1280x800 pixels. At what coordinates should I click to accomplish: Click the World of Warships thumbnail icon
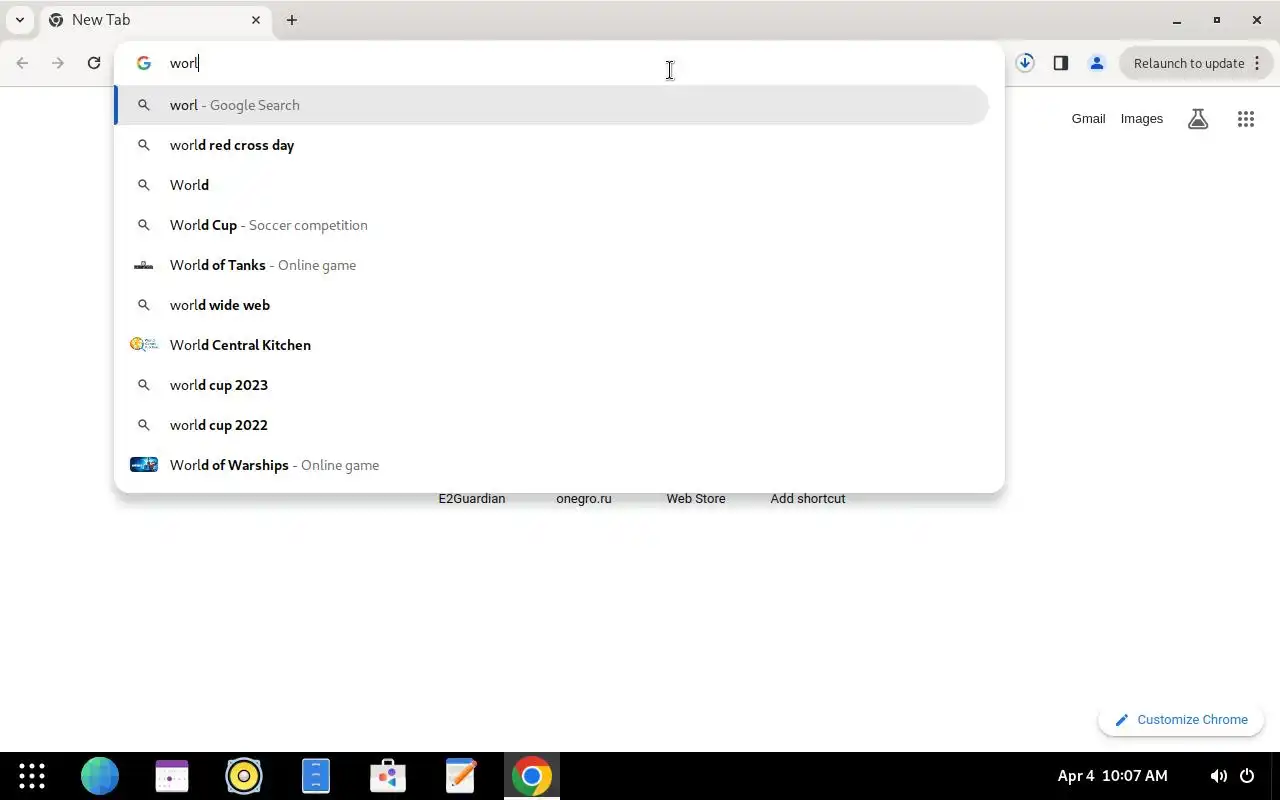pos(144,465)
